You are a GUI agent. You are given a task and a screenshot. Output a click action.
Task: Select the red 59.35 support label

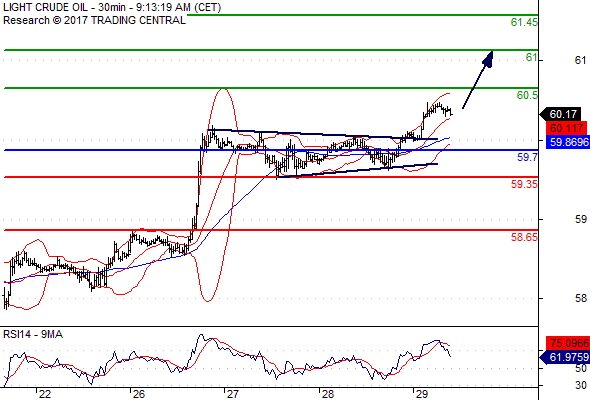524,184
